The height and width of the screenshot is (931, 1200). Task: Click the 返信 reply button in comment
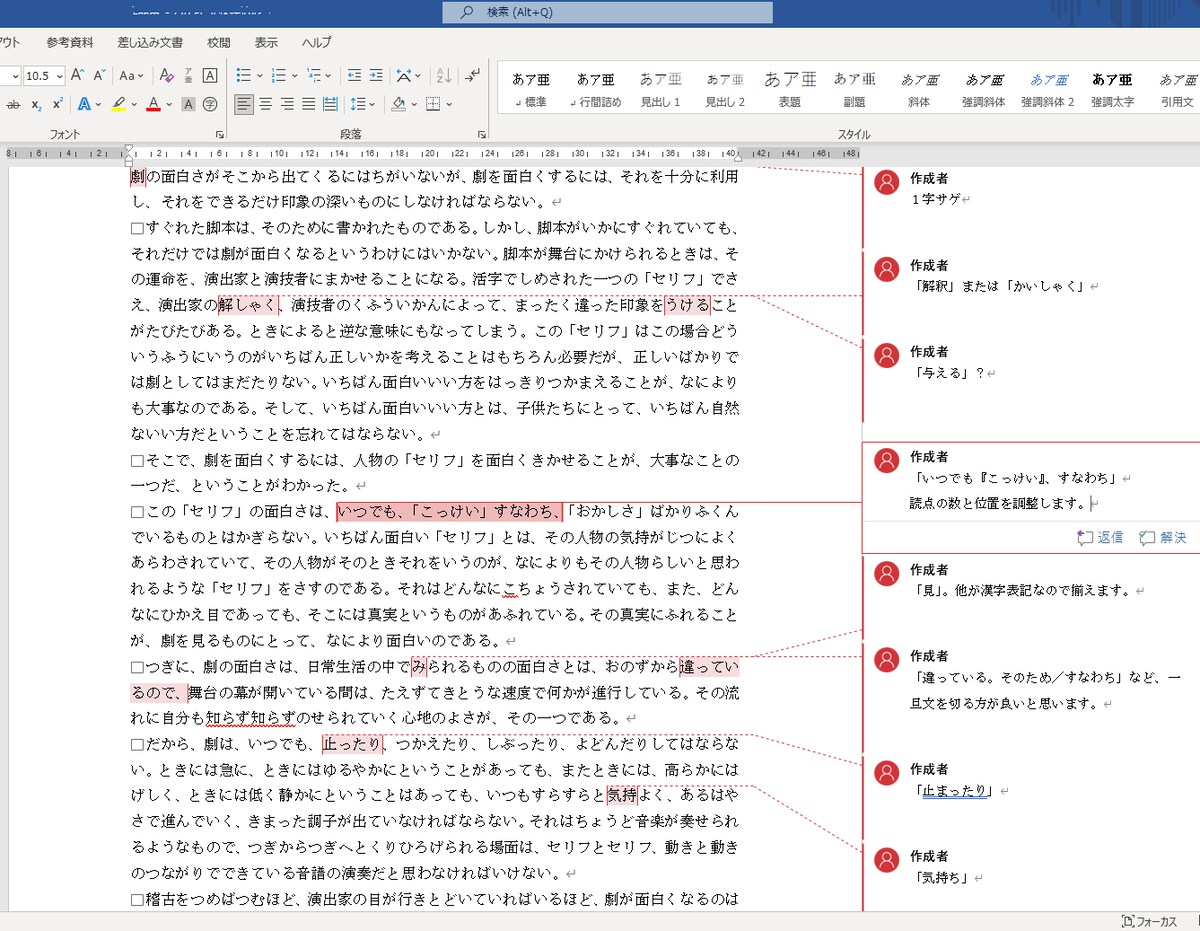[1100, 538]
